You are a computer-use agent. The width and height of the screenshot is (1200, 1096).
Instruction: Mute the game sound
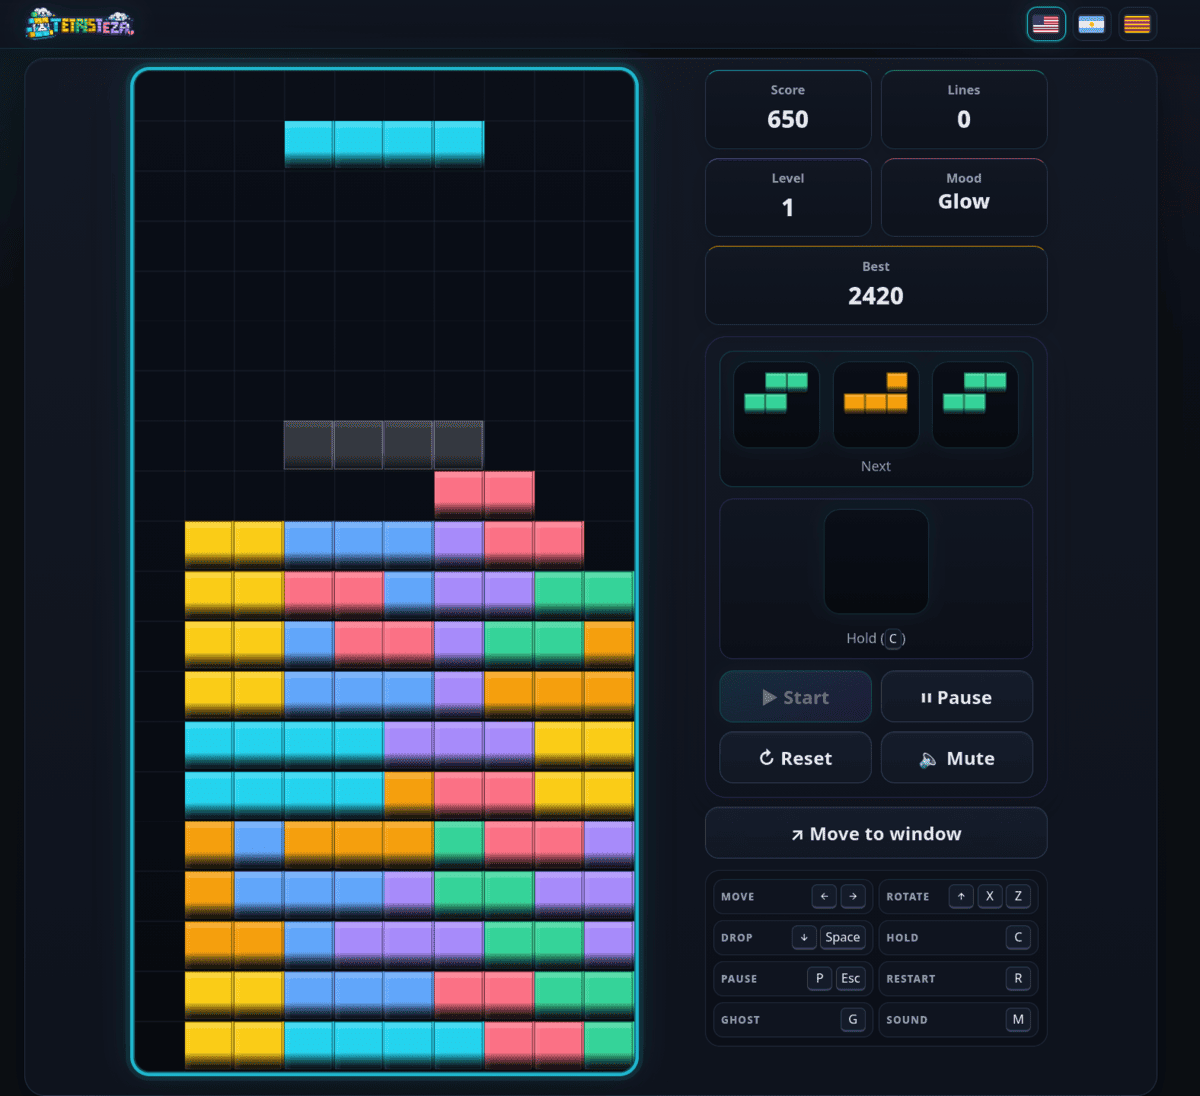pos(957,758)
